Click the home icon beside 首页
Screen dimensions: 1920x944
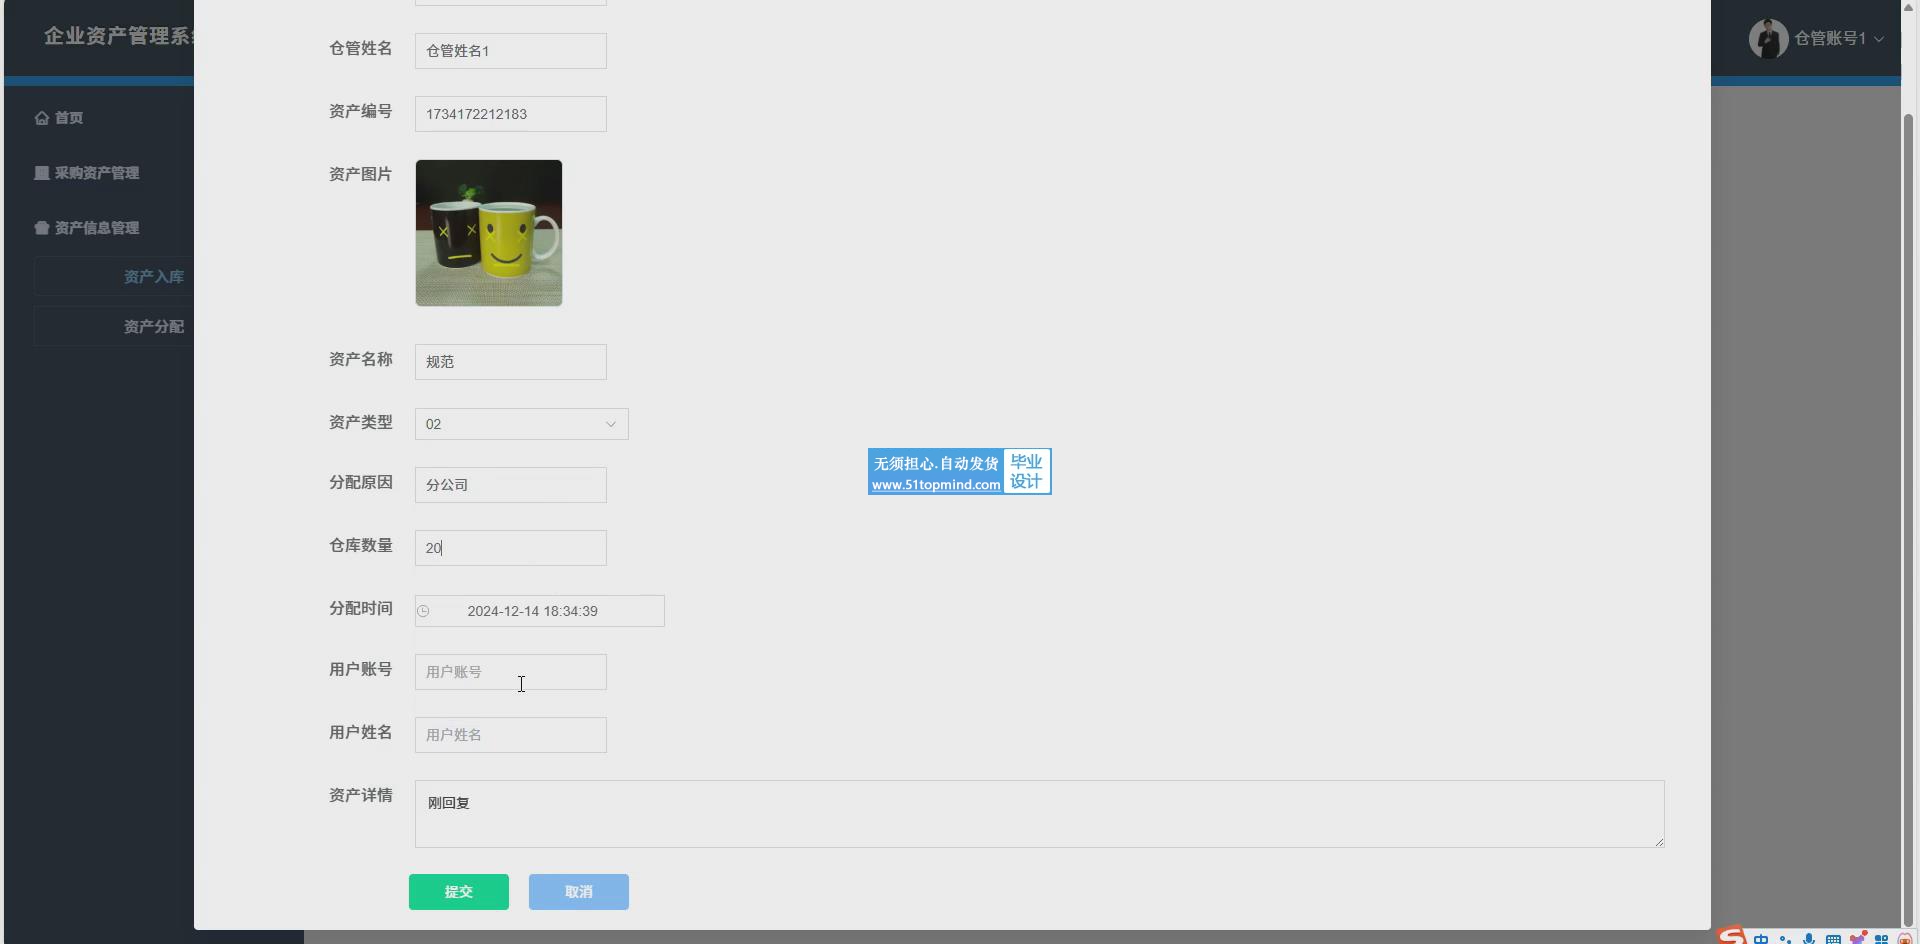(x=41, y=118)
